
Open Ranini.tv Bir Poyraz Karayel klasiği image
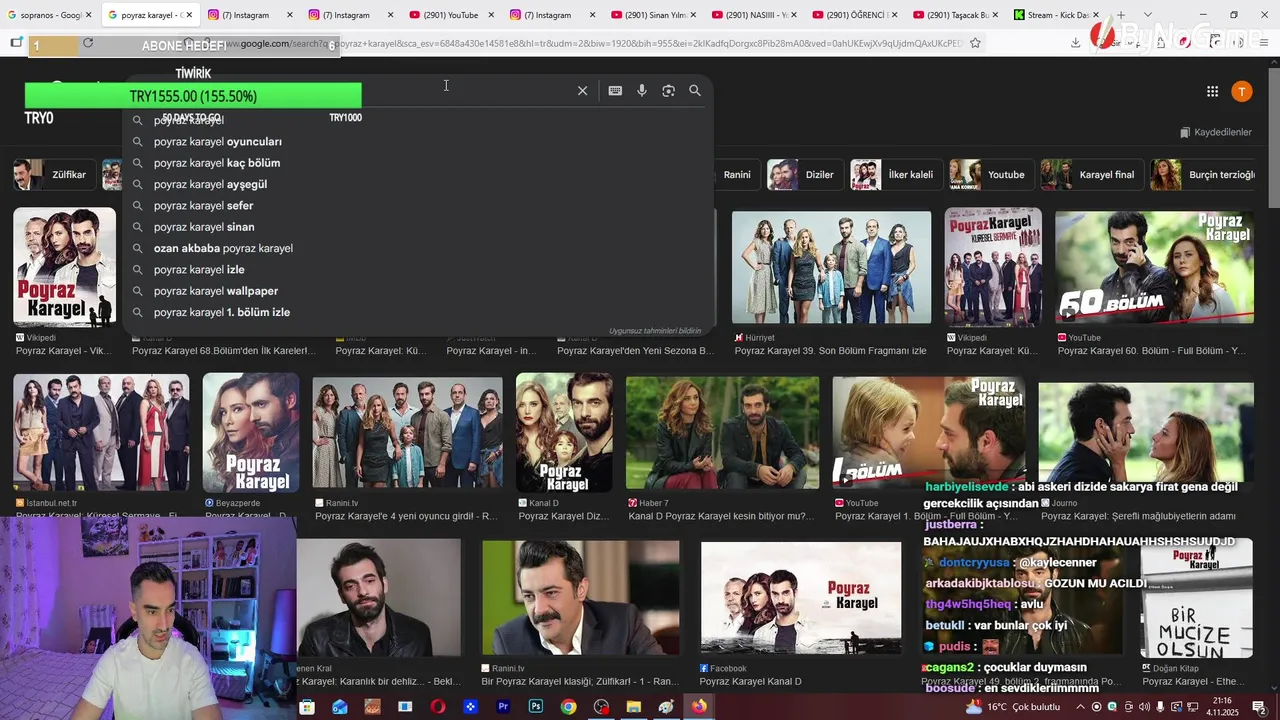580,598
